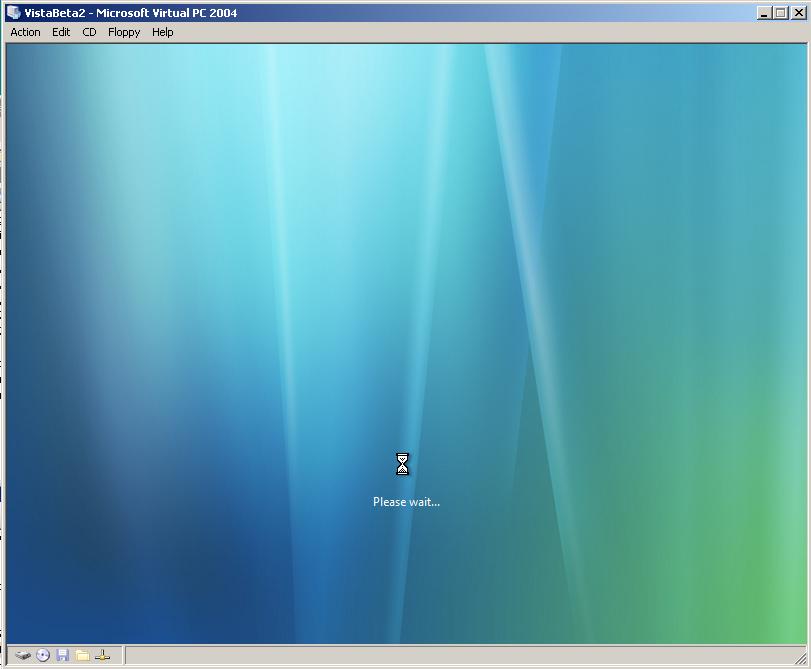
Task: Open the CD menu
Action: (89, 32)
